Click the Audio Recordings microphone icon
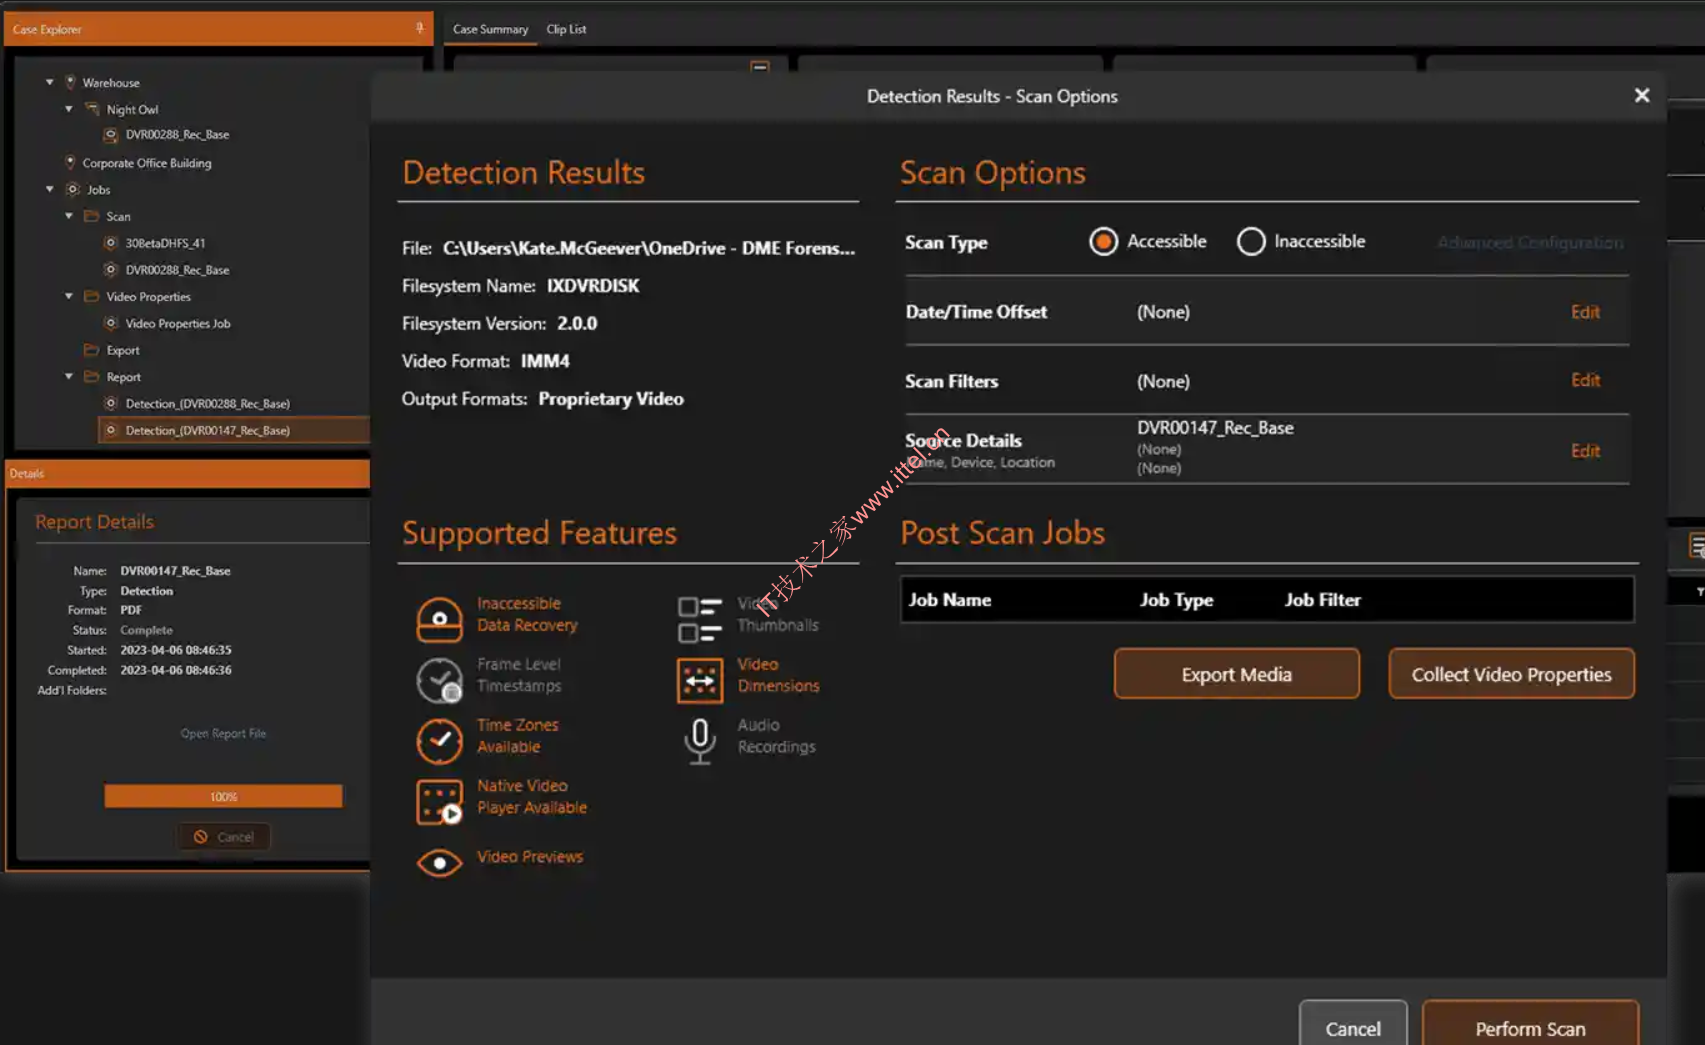This screenshot has width=1705, height=1045. pyautogui.click(x=699, y=741)
